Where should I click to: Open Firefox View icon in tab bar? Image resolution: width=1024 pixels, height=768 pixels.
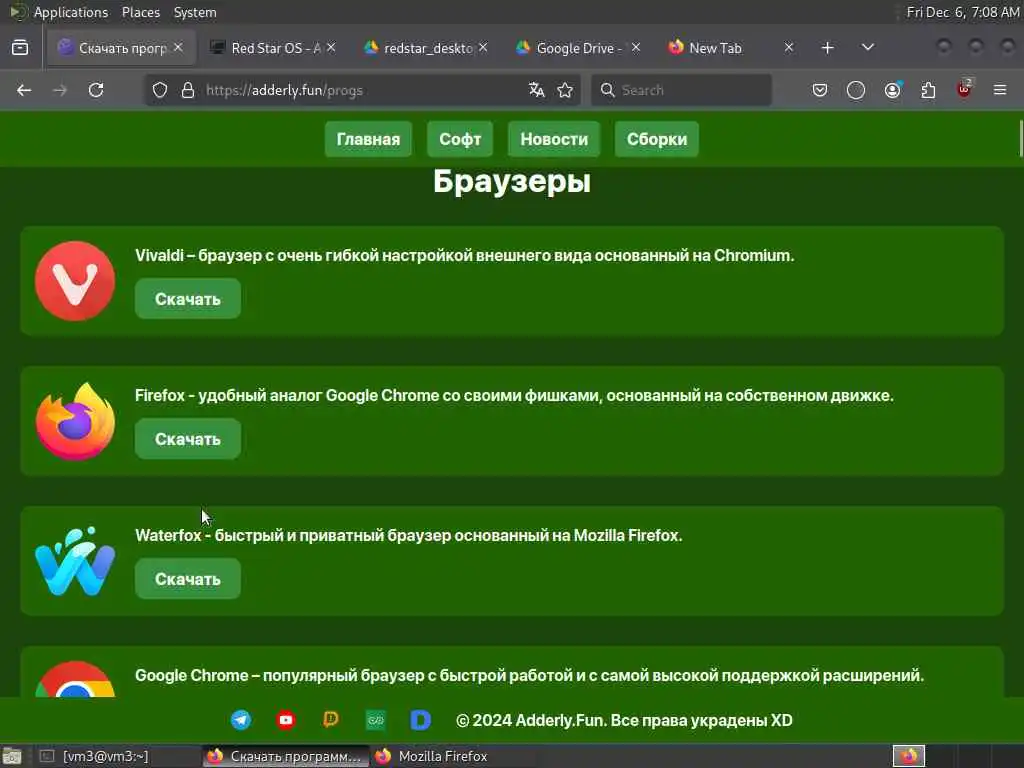click(x=20, y=48)
